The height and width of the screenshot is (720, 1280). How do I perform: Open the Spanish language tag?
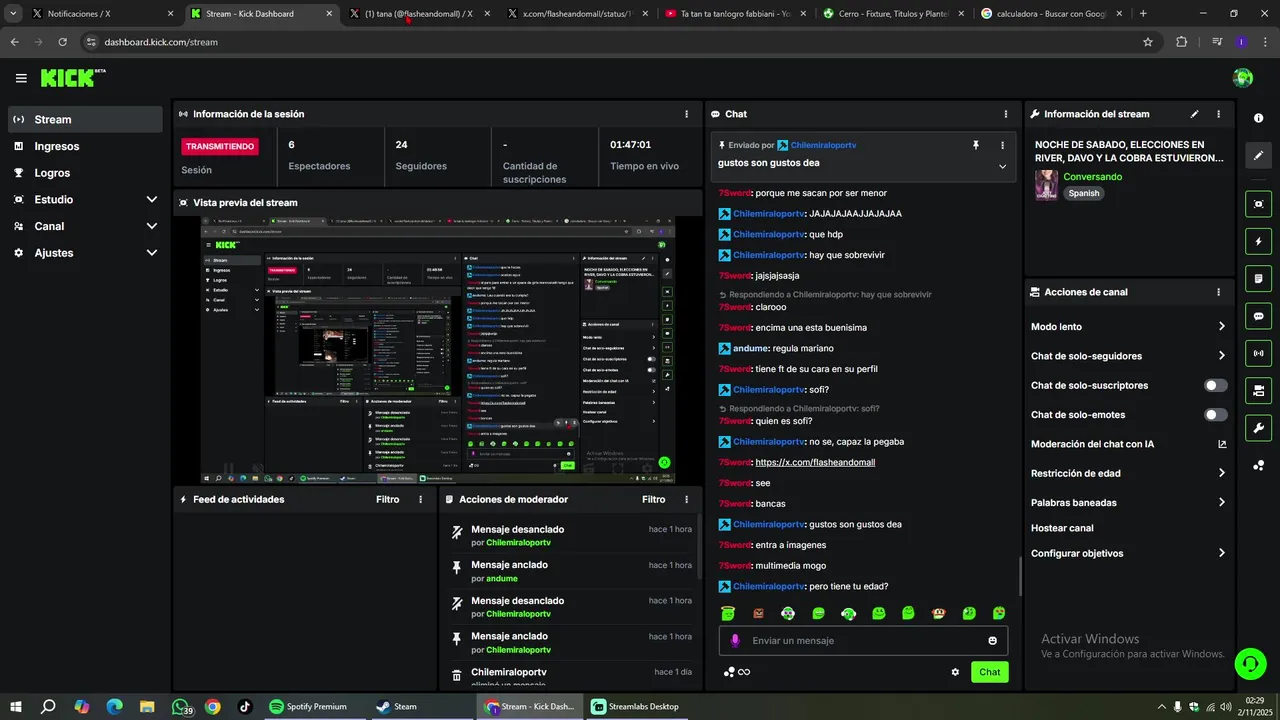[x=1083, y=193]
